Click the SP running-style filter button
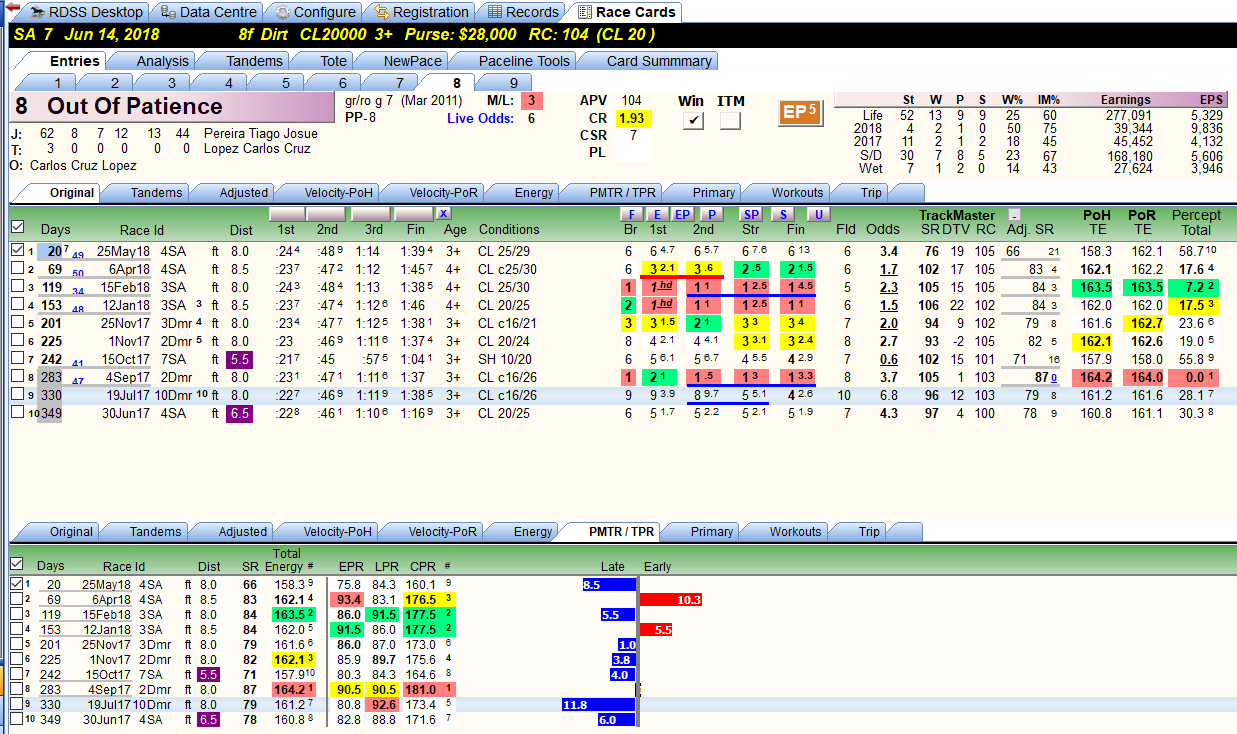The image size is (1237, 734). coord(751,214)
